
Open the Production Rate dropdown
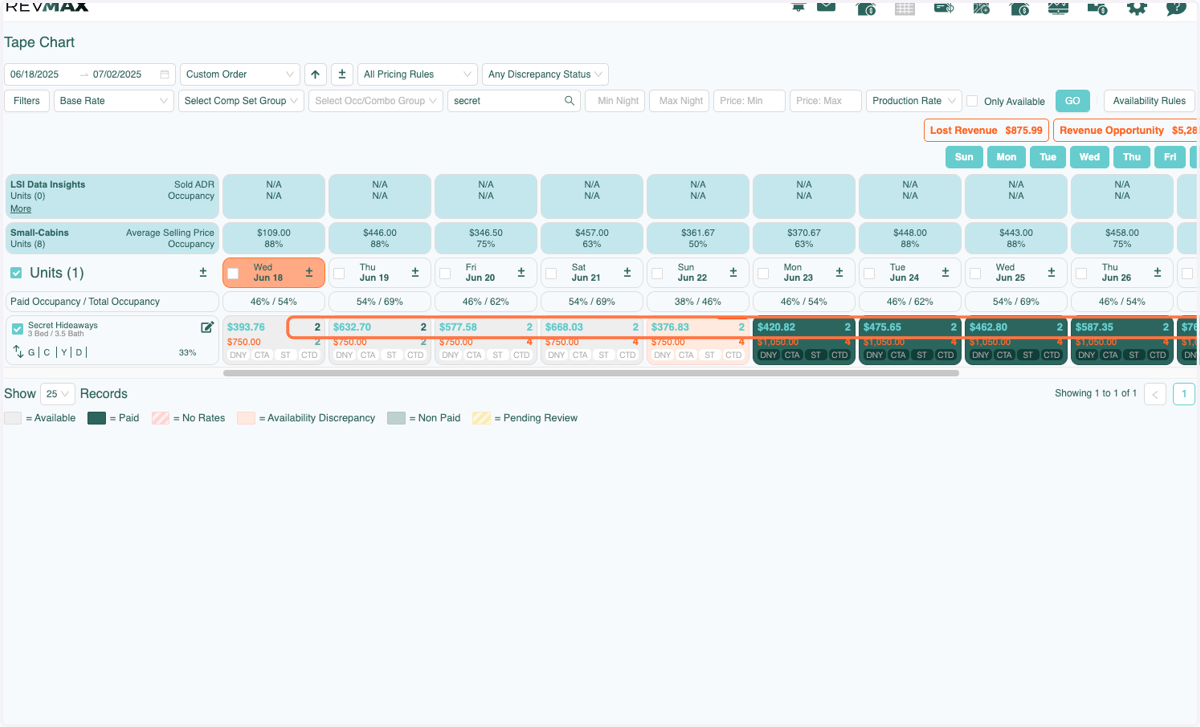[914, 101]
